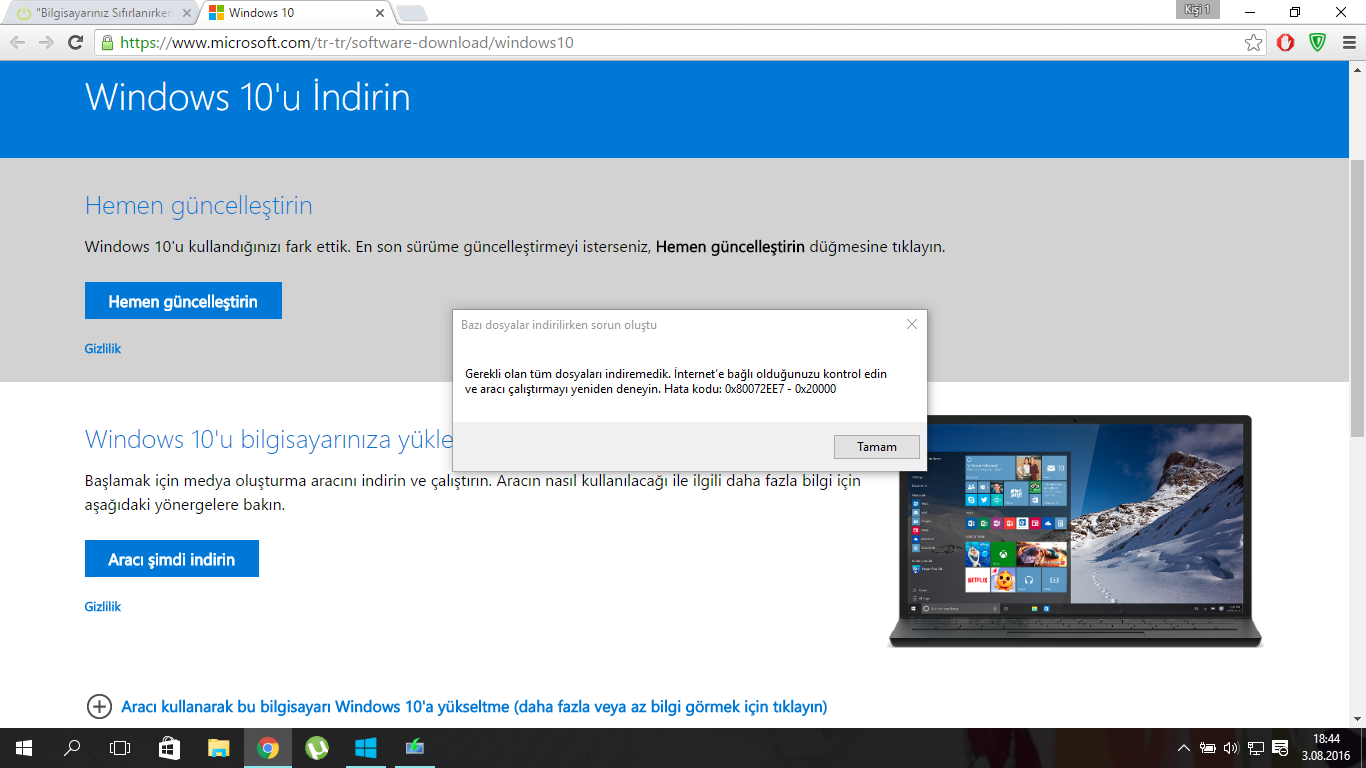Select the Windows 10 browser tab
The height and width of the screenshot is (768, 1366).
point(294,13)
